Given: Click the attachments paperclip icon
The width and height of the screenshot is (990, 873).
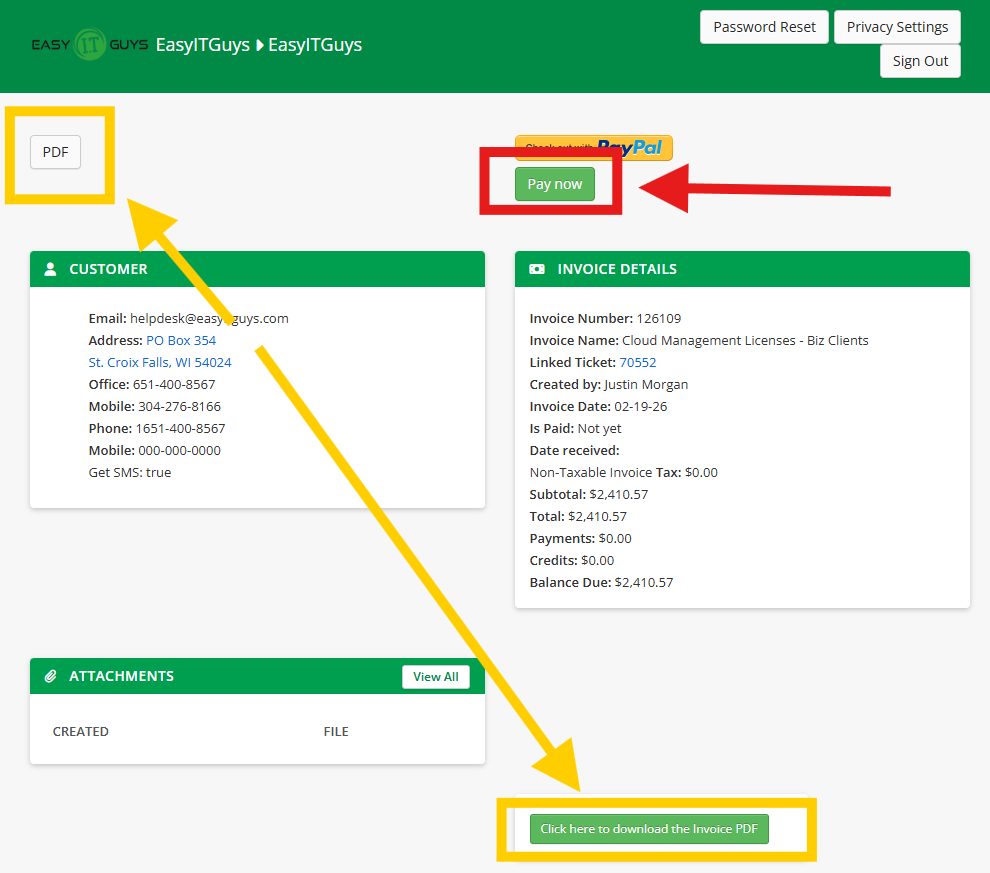Looking at the screenshot, I should pyautogui.click(x=51, y=677).
